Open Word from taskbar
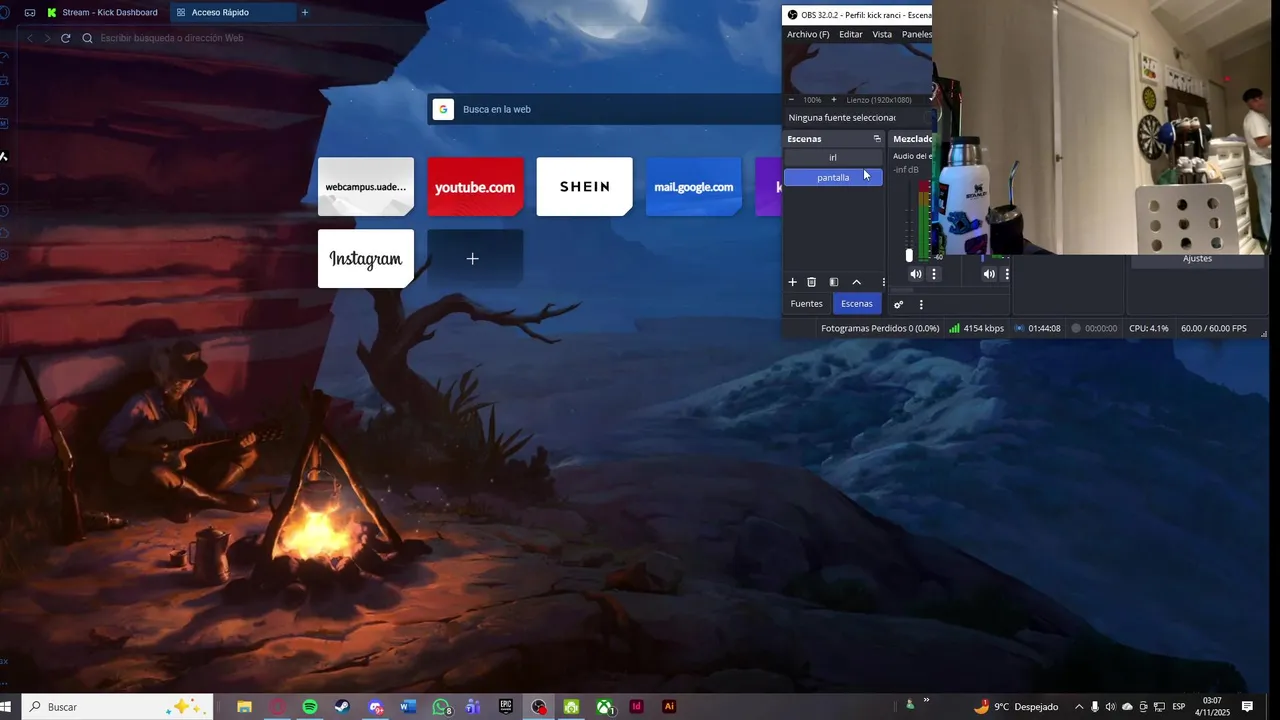Screen dimensions: 1280x720 tap(407, 707)
